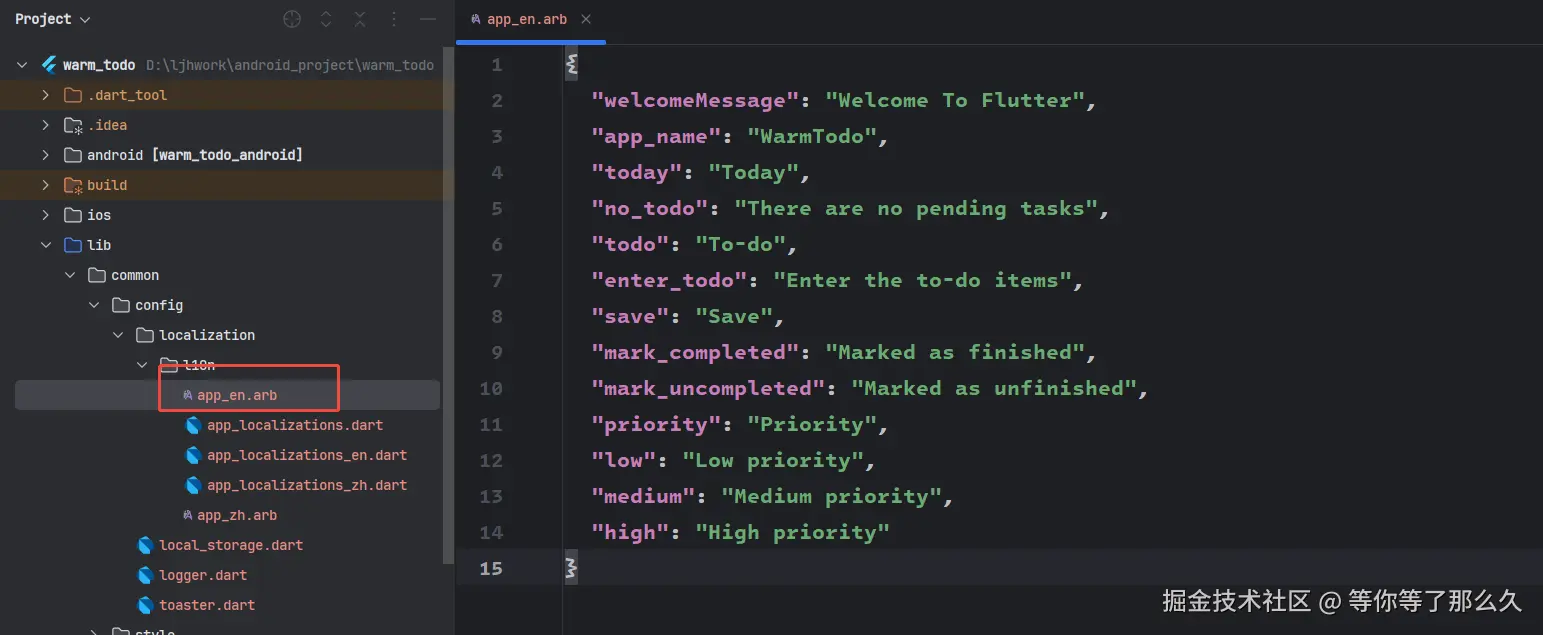Click the "welcomeMessage" key in editor
1543x635 pixels.
695,101
